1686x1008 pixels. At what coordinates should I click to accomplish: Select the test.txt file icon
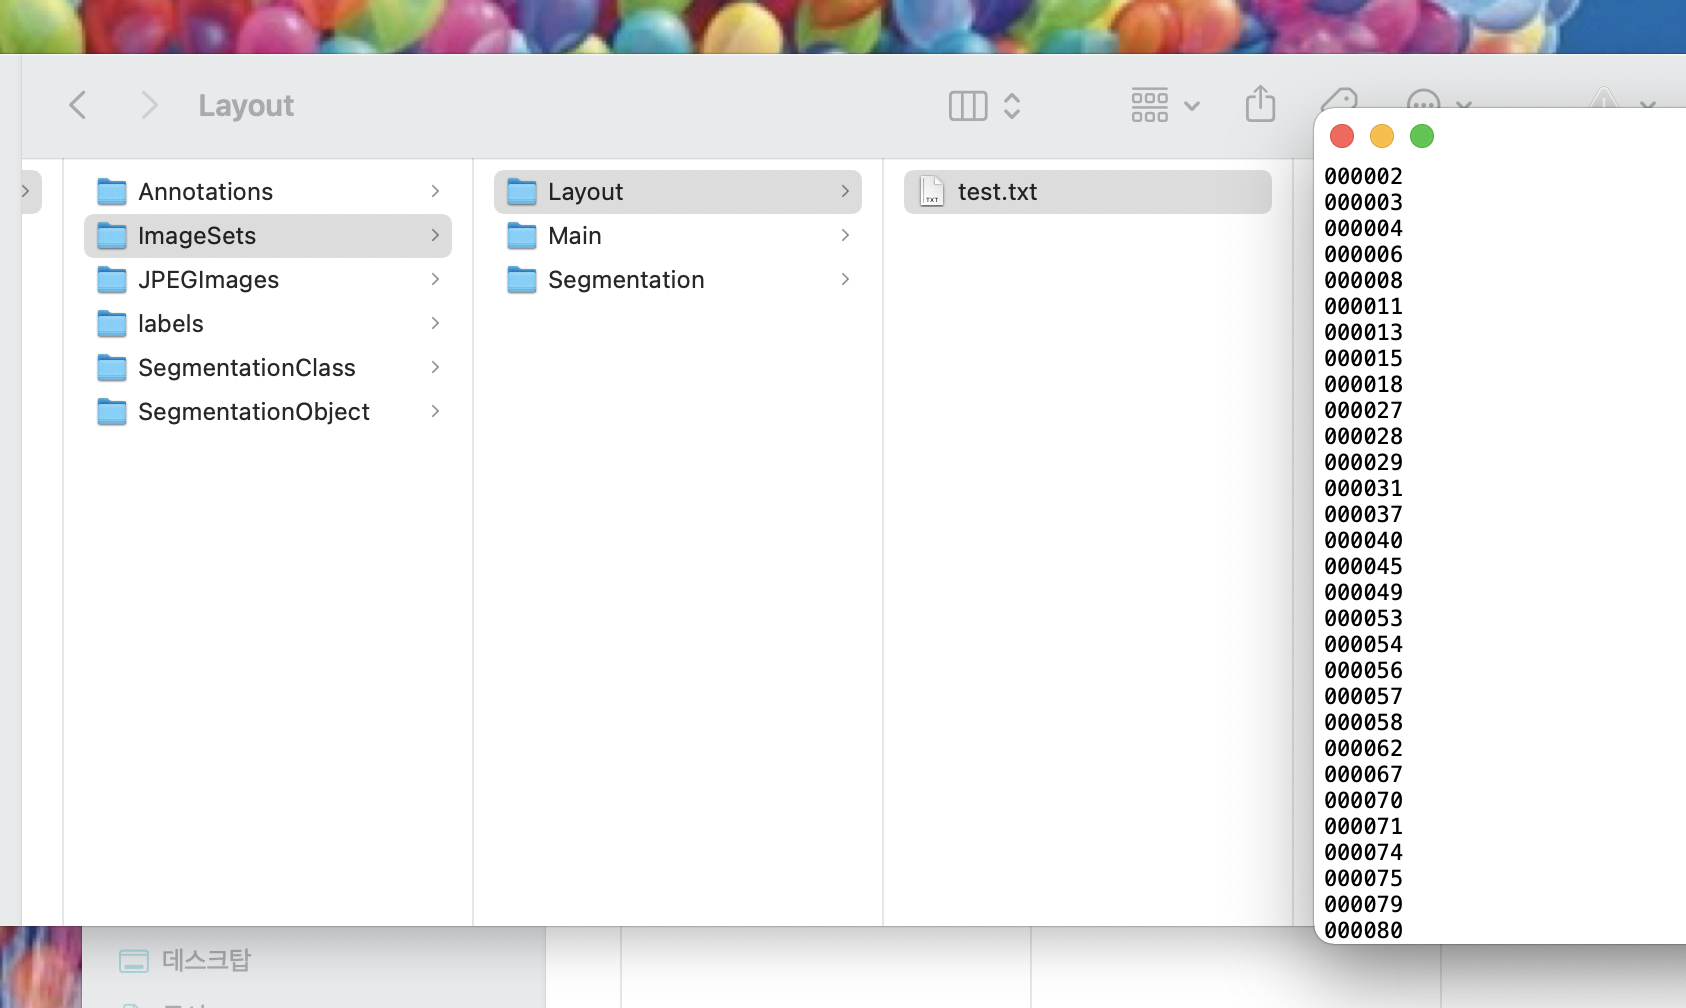point(932,191)
